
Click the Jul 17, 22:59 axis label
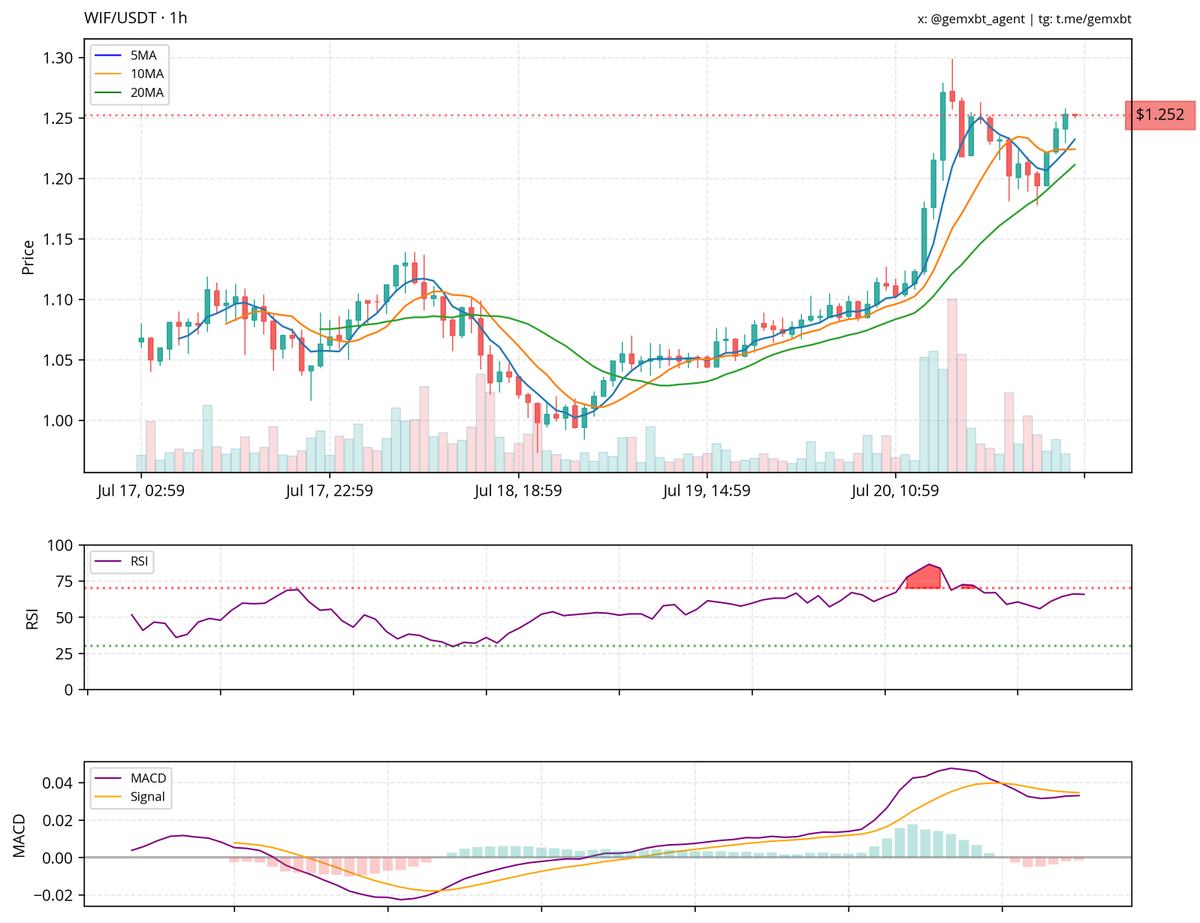click(x=329, y=491)
